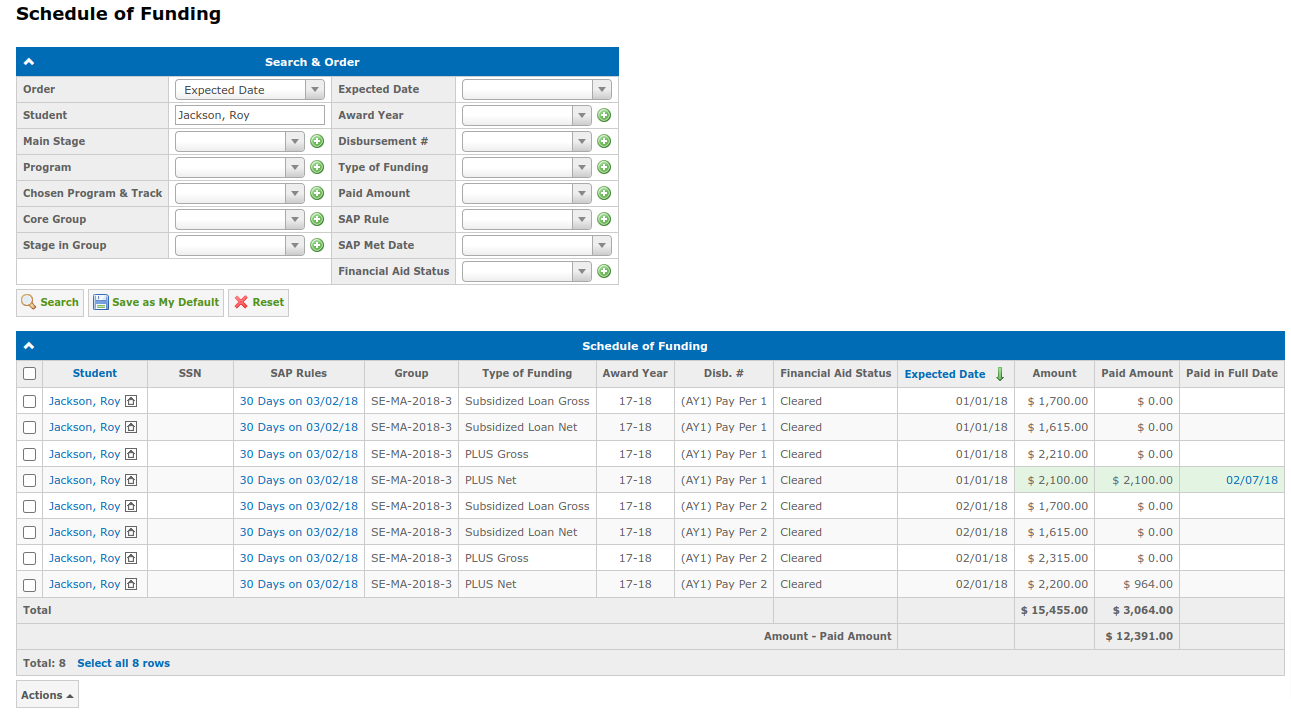Click green plus icon next to Program
The image size is (1291, 717).
[317, 167]
